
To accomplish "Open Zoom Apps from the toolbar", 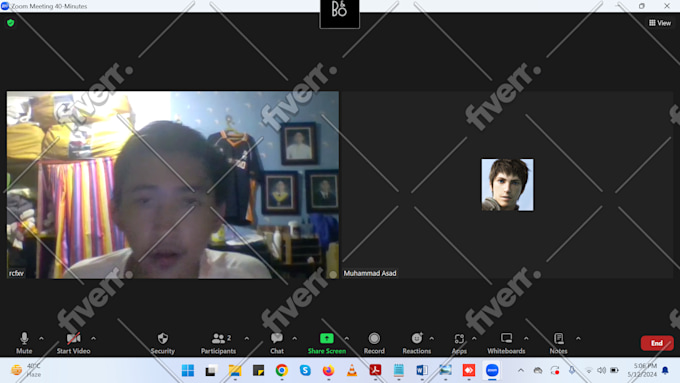I will pyautogui.click(x=459, y=343).
